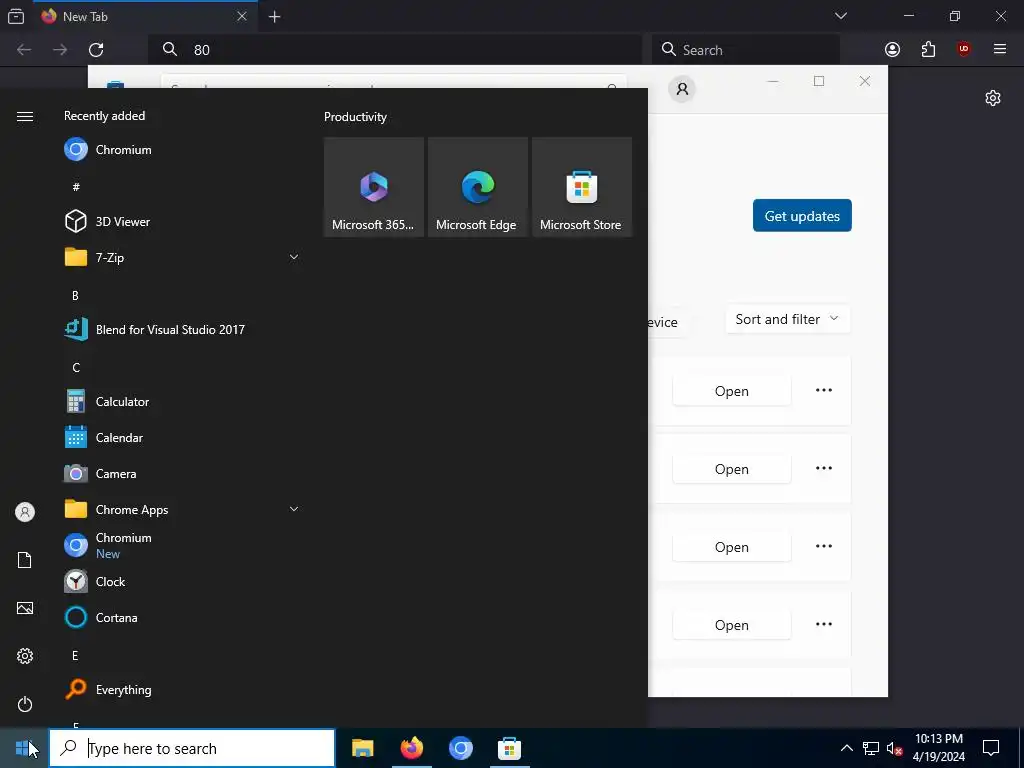Reload the Firefox page
The image size is (1024, 768).
point(96,50)
